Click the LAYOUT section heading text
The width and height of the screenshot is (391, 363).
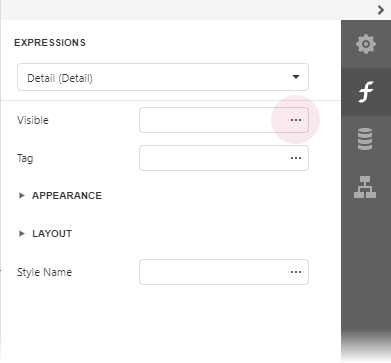pos(52,234)
